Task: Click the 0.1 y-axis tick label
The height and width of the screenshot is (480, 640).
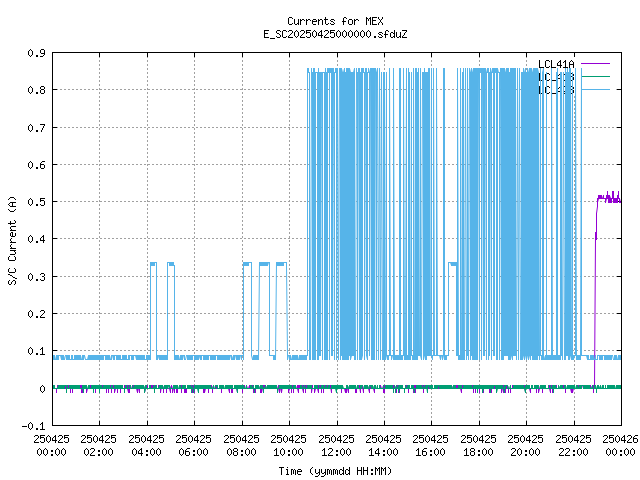Action: tap(35, 352)
